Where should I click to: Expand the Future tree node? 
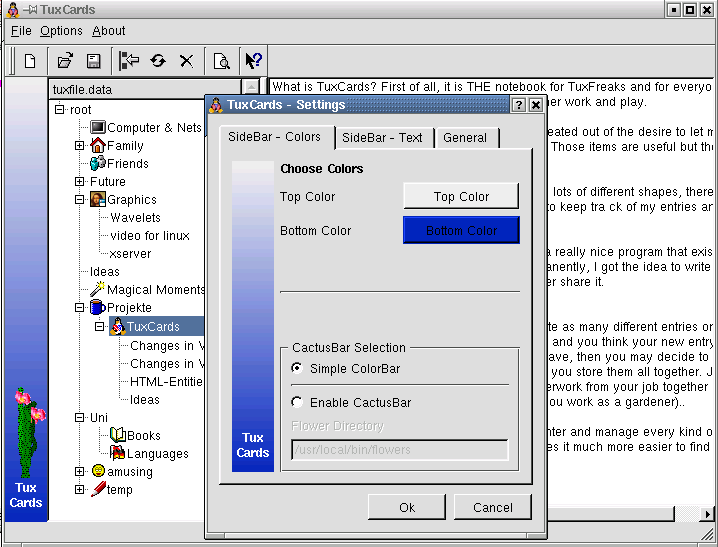click(79, 181)
